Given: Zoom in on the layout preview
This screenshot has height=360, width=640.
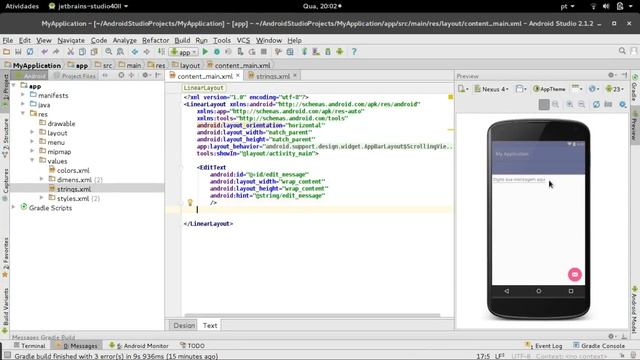Looking at the screenshot, I should (569, 104).
